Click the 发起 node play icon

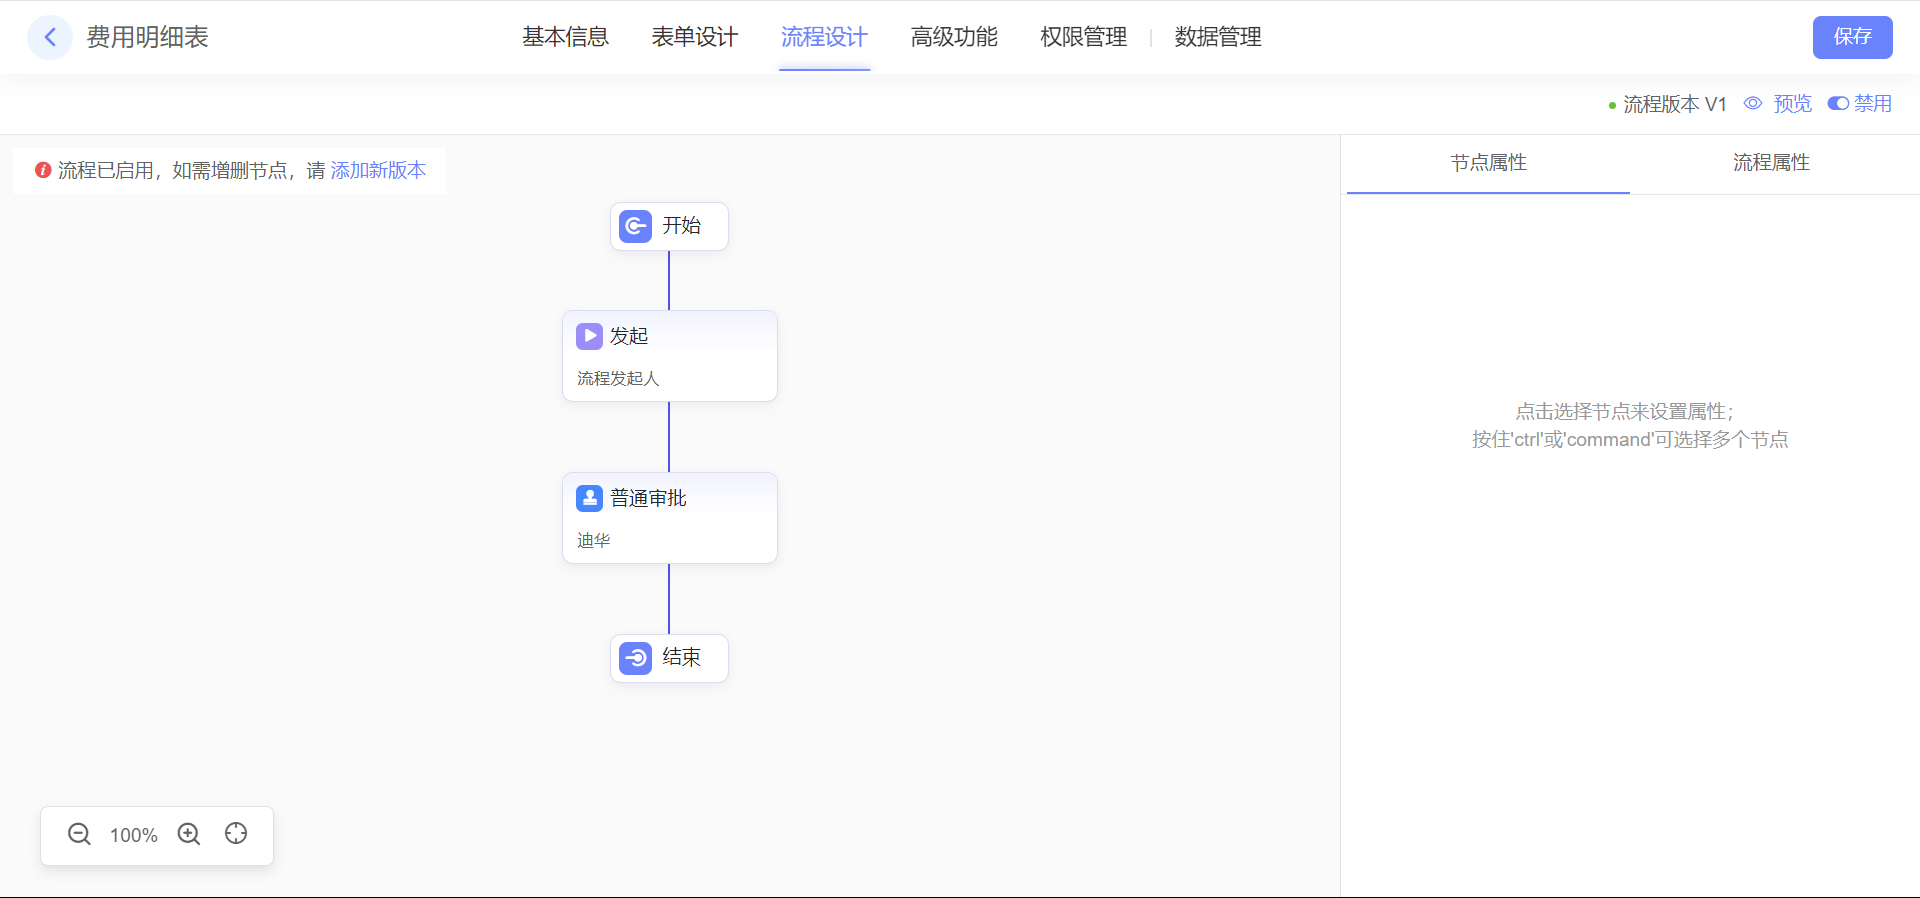click(589, 336)
